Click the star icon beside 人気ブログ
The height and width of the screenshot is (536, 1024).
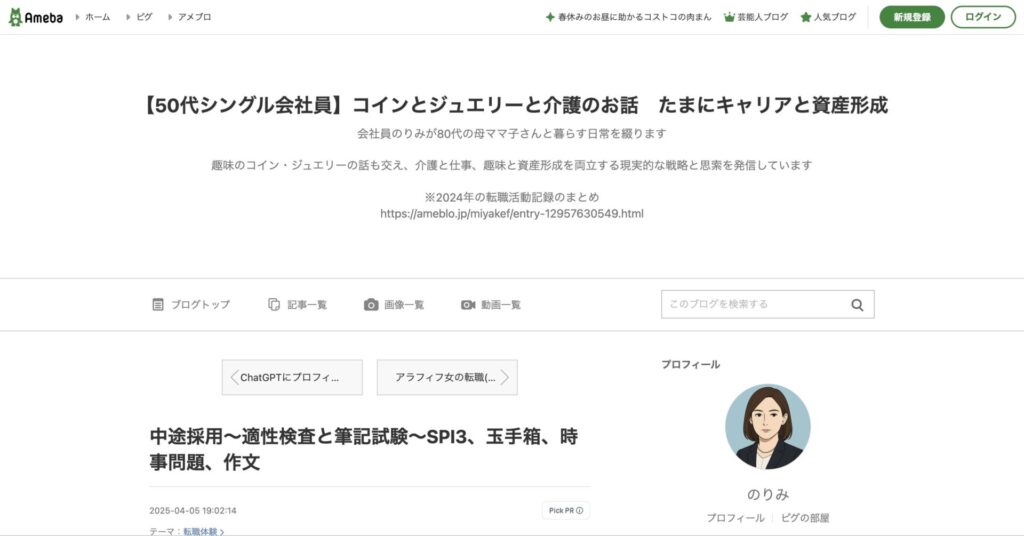806,17
